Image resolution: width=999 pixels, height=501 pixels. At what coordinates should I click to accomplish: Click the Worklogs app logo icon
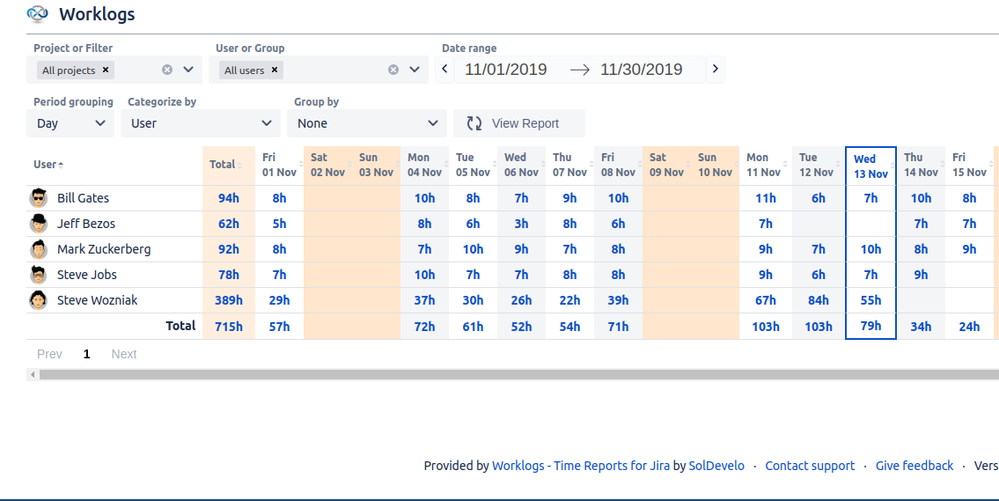point(38,13)
